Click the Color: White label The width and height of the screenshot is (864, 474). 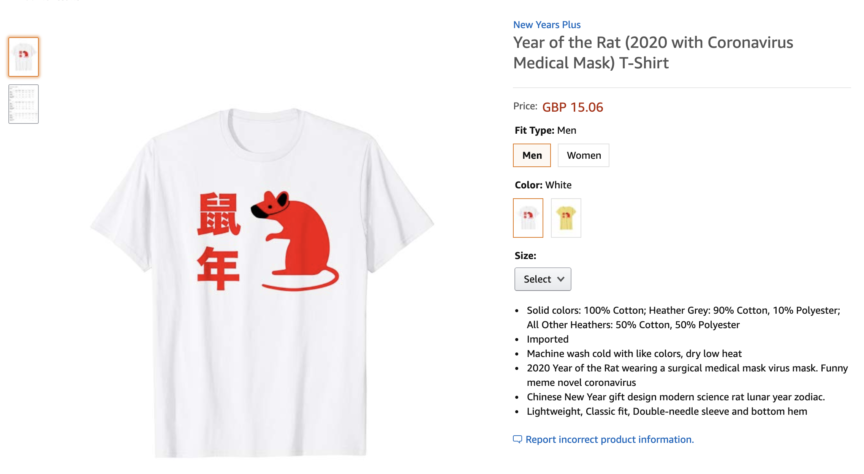(x=543, y=185)
